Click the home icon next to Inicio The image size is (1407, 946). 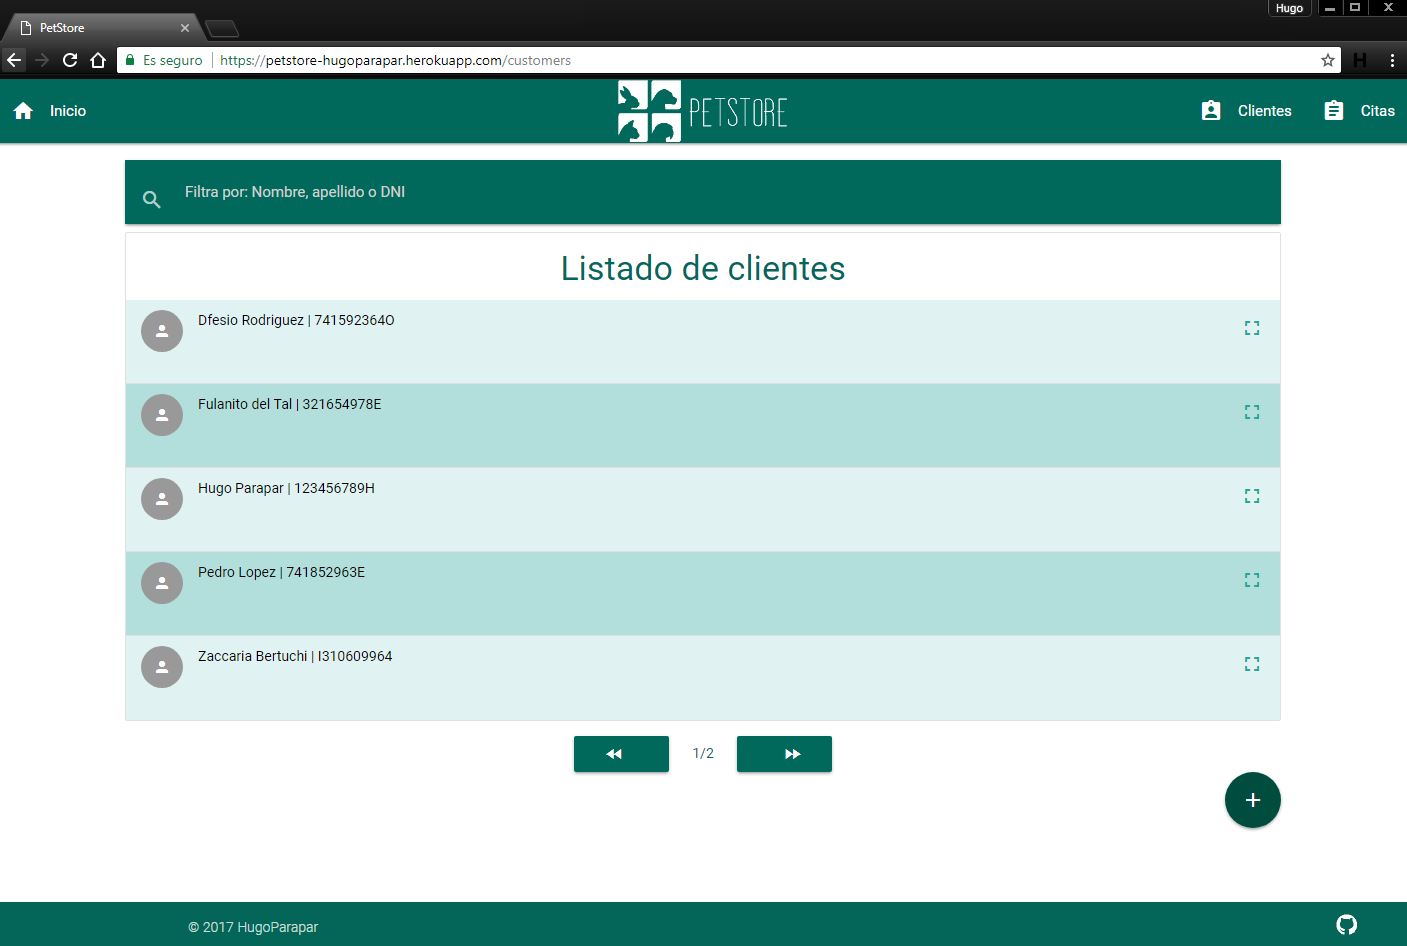[23, 111]
